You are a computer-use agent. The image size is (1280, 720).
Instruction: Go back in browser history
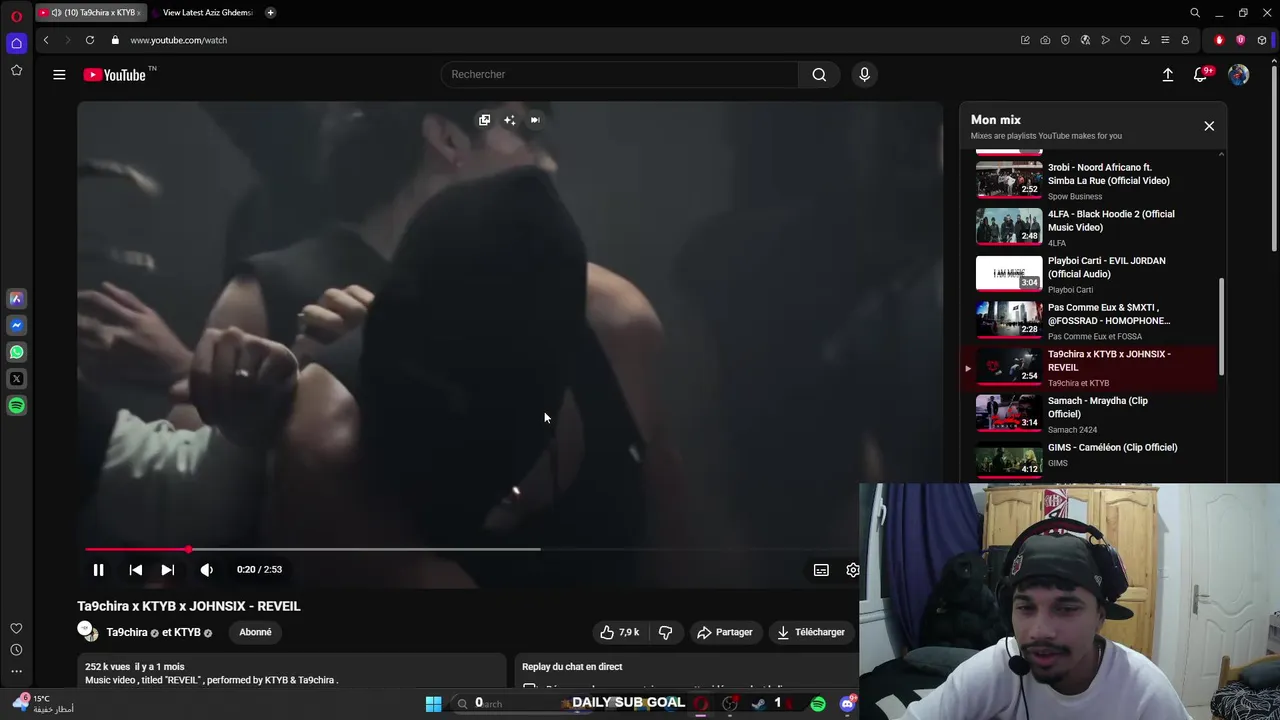(46, 40)
